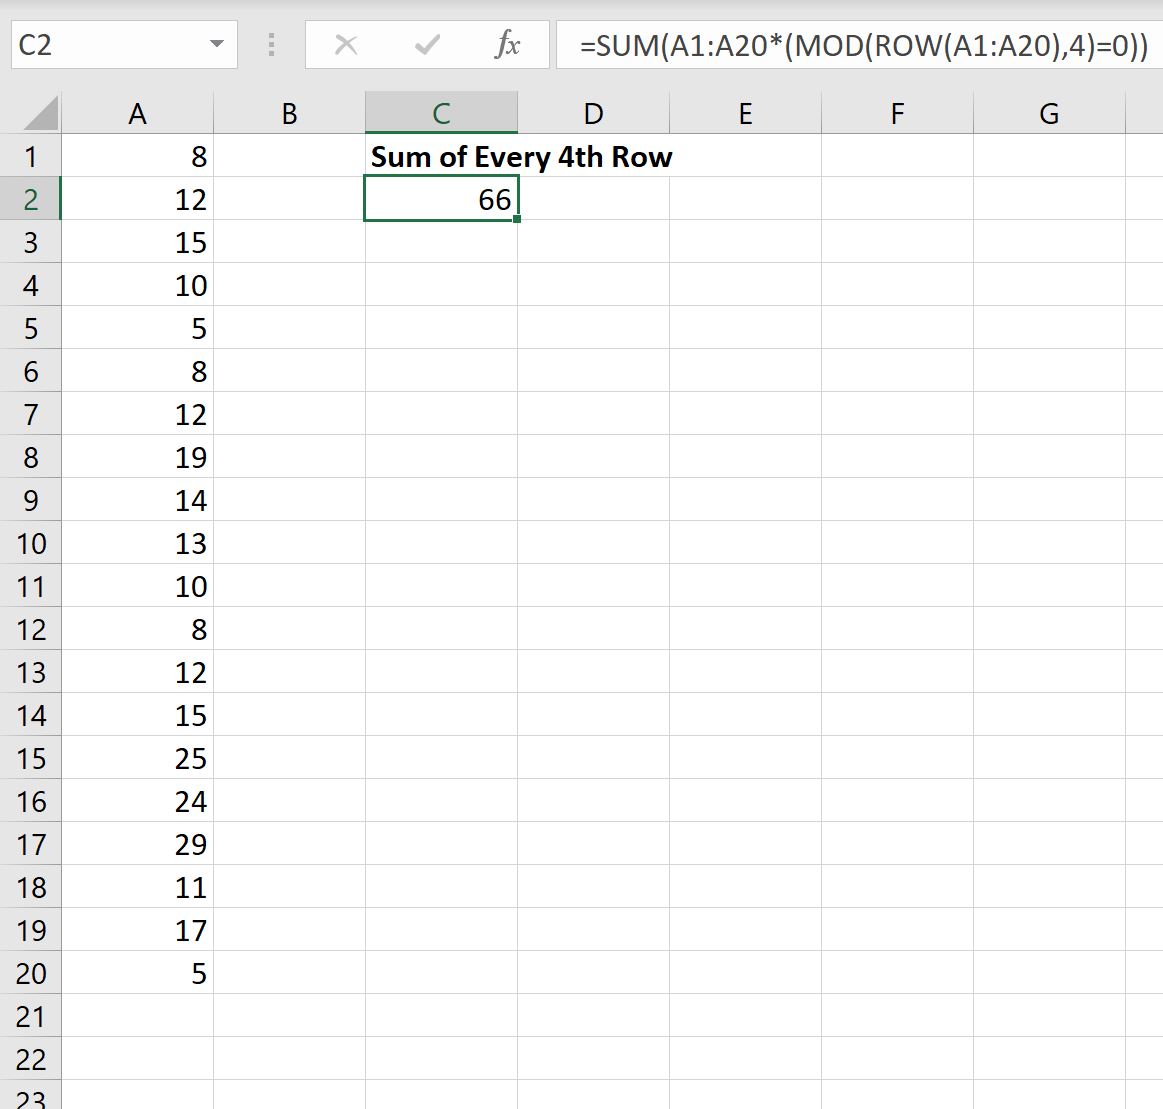This screenshot has height=1109, width=1163.
Task: Select row 6 header
Action: [30, 371]
